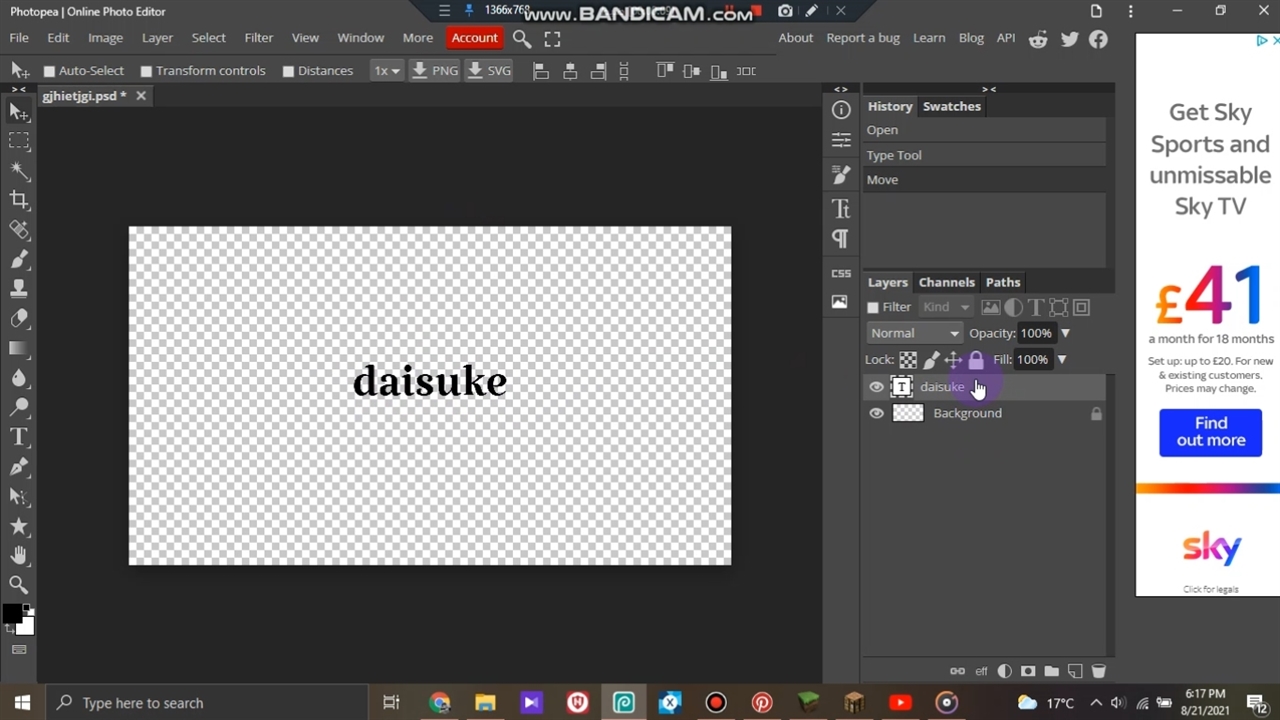Switch to the Channels tab

(x=946, y=282)
